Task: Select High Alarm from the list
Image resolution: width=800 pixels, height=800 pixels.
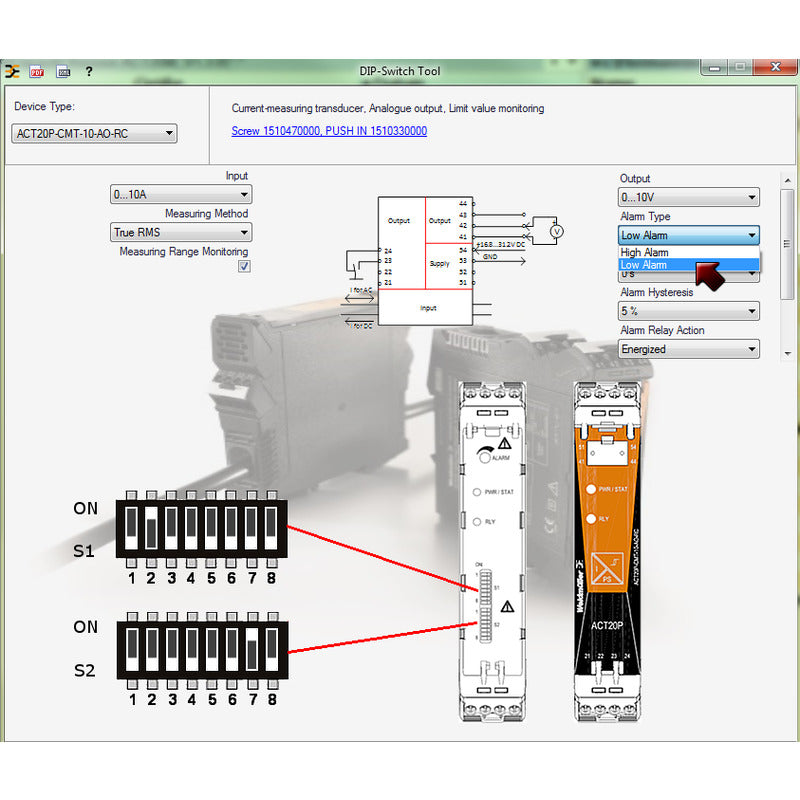Action: [688, 253]
